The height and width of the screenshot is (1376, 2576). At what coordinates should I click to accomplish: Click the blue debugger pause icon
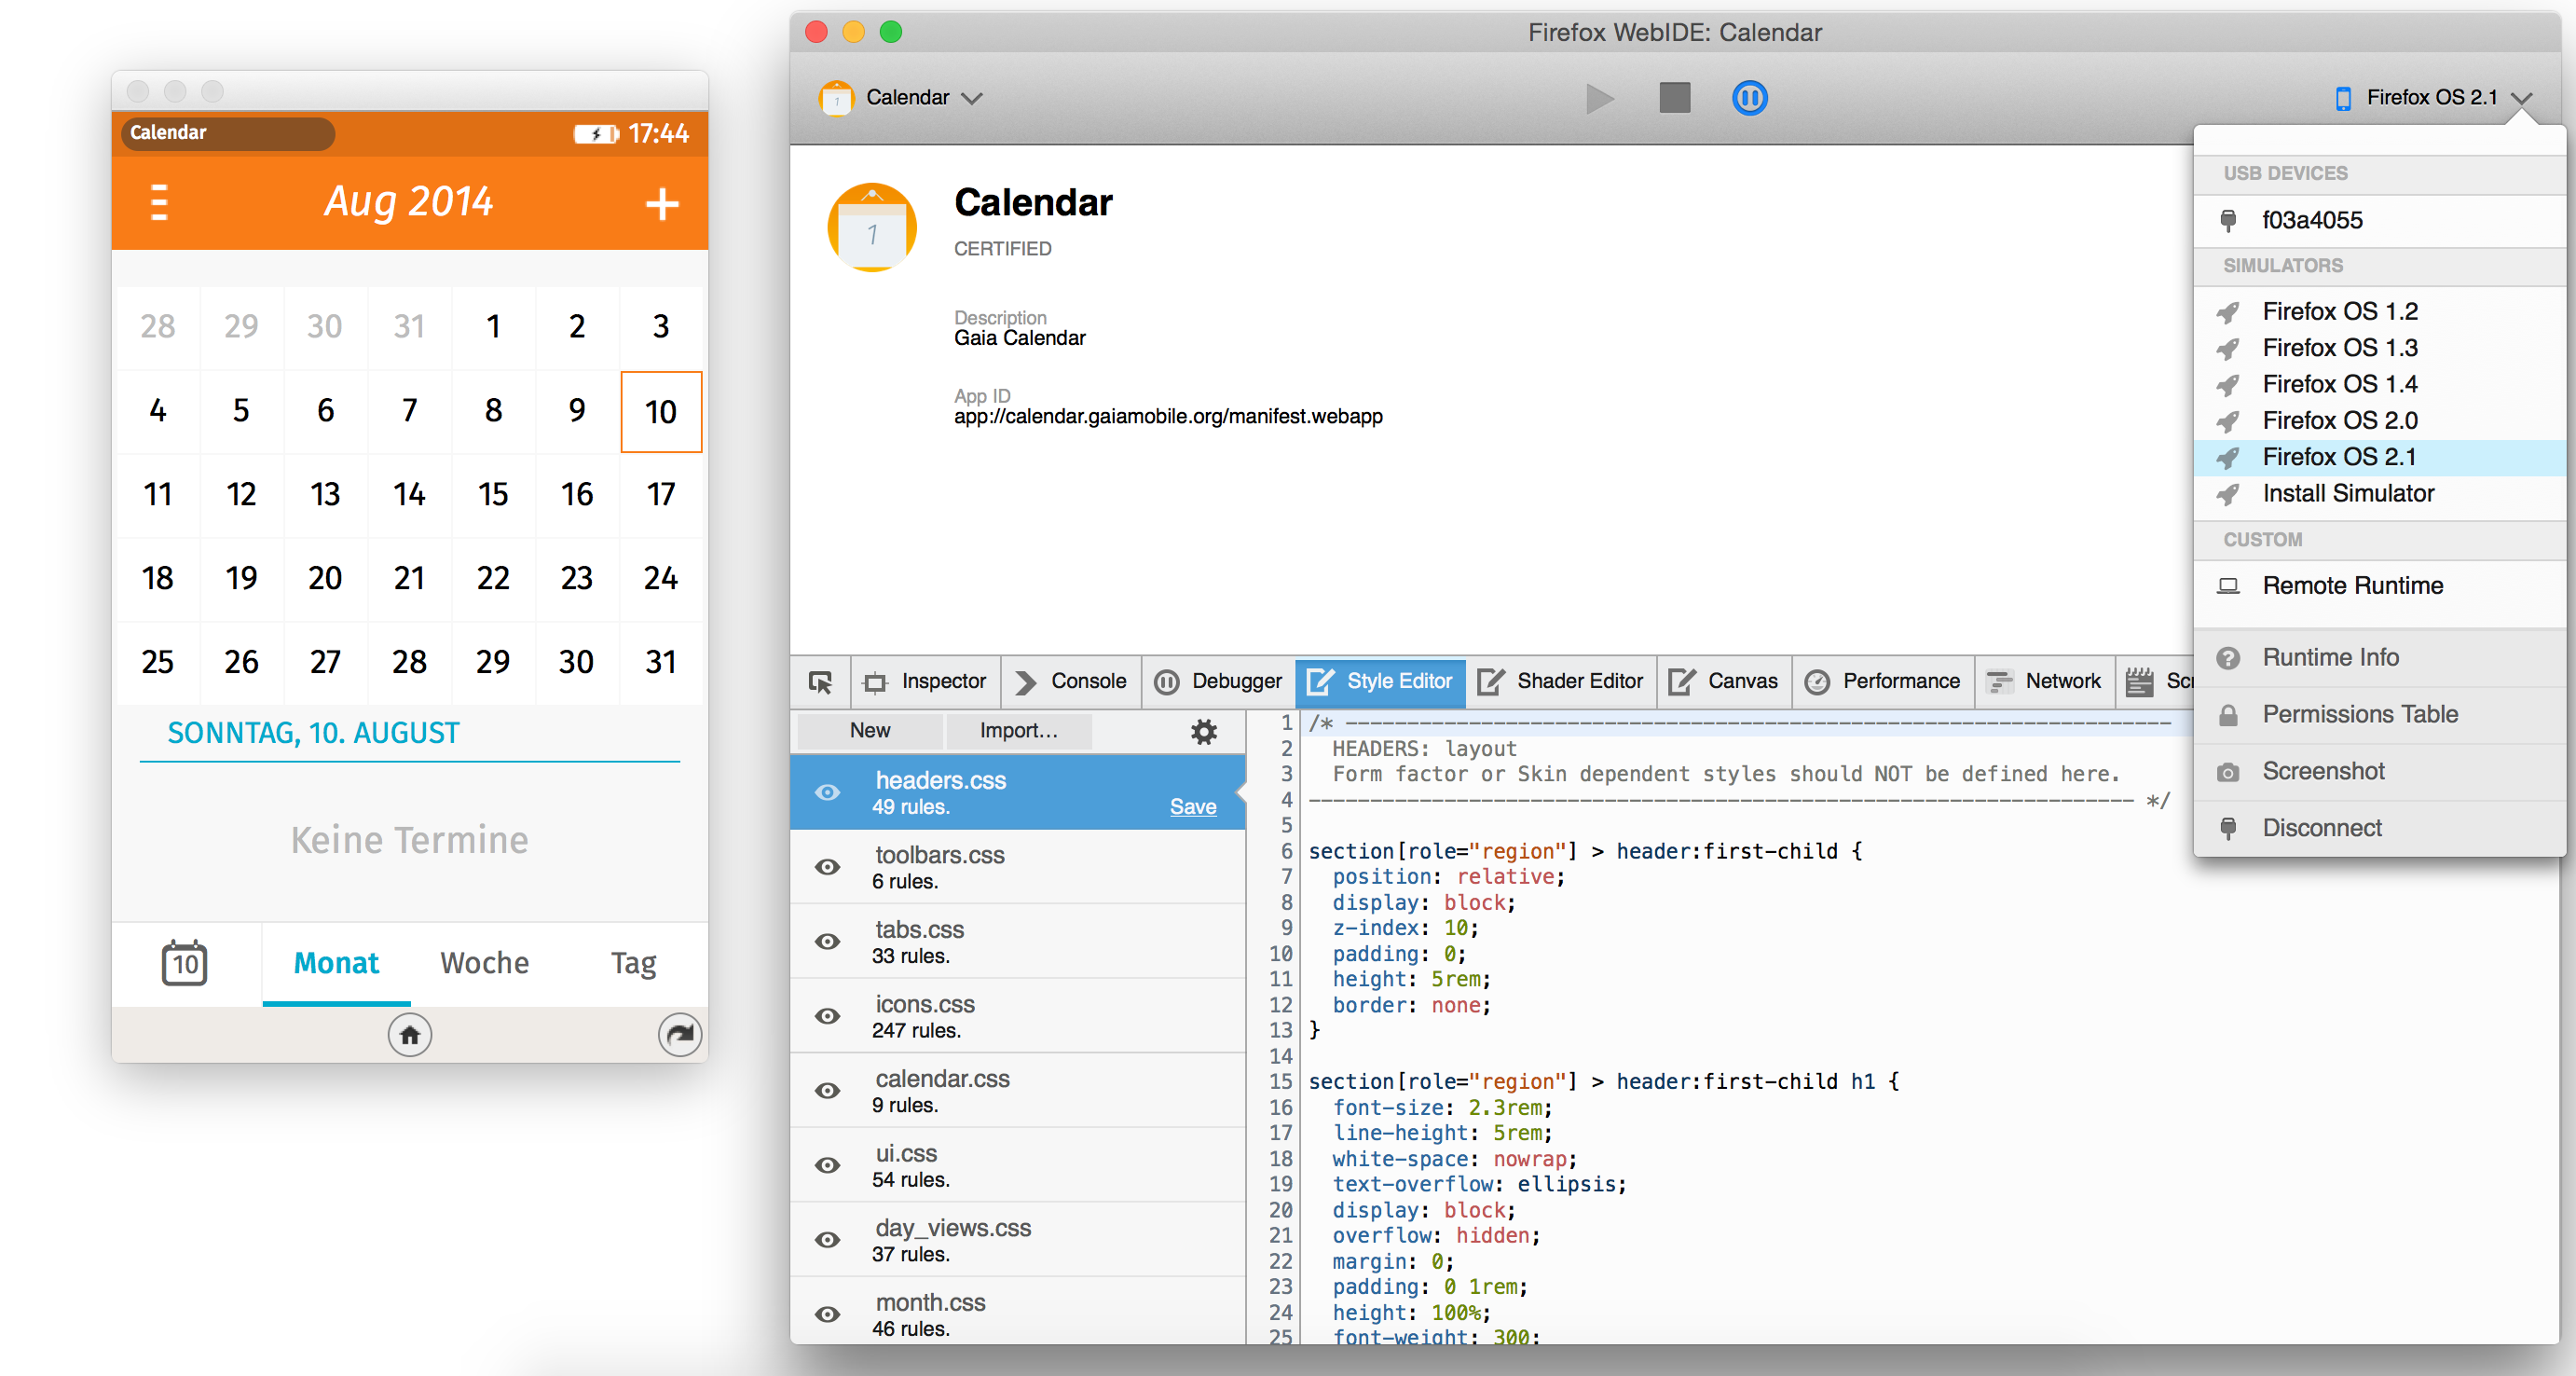click(x=1749, y=98)
